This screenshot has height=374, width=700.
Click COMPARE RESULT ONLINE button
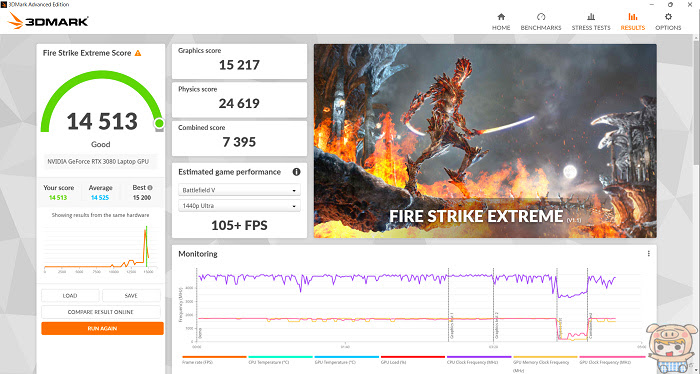click(101, 312)
